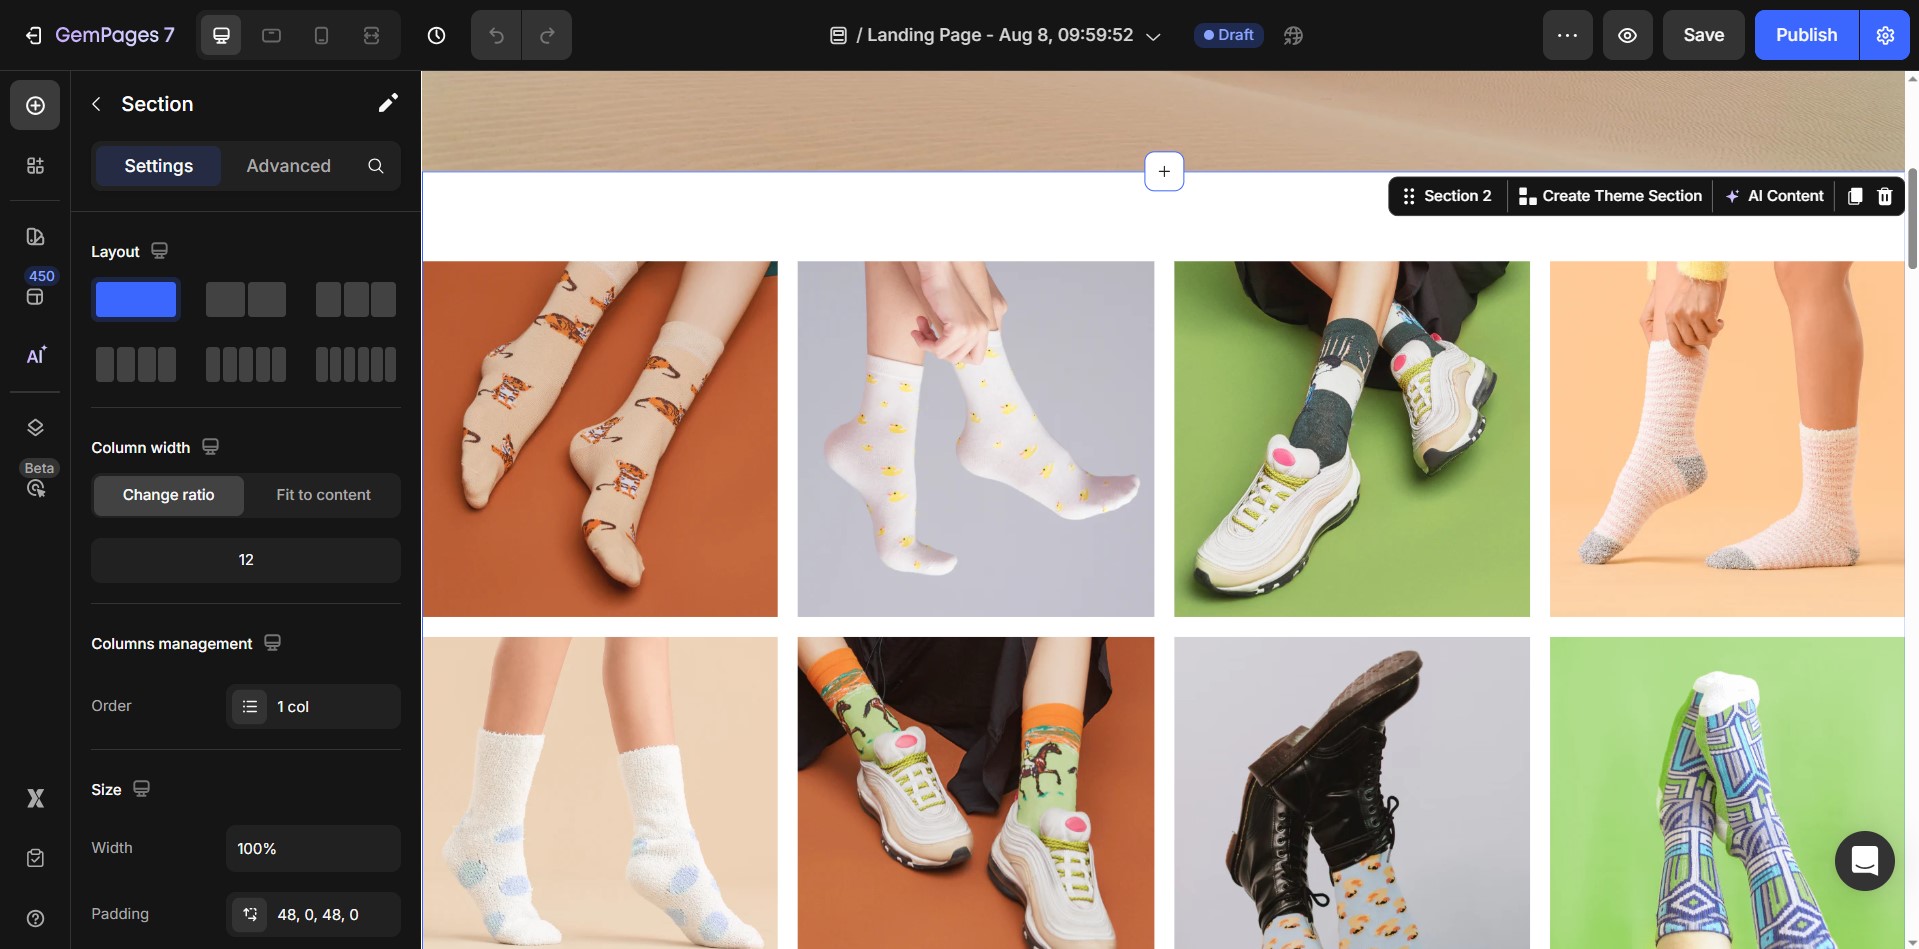The image size is (1919, 949).
Task: Toggle Layout device responsive icon
Action: click(x=159, y=251)
